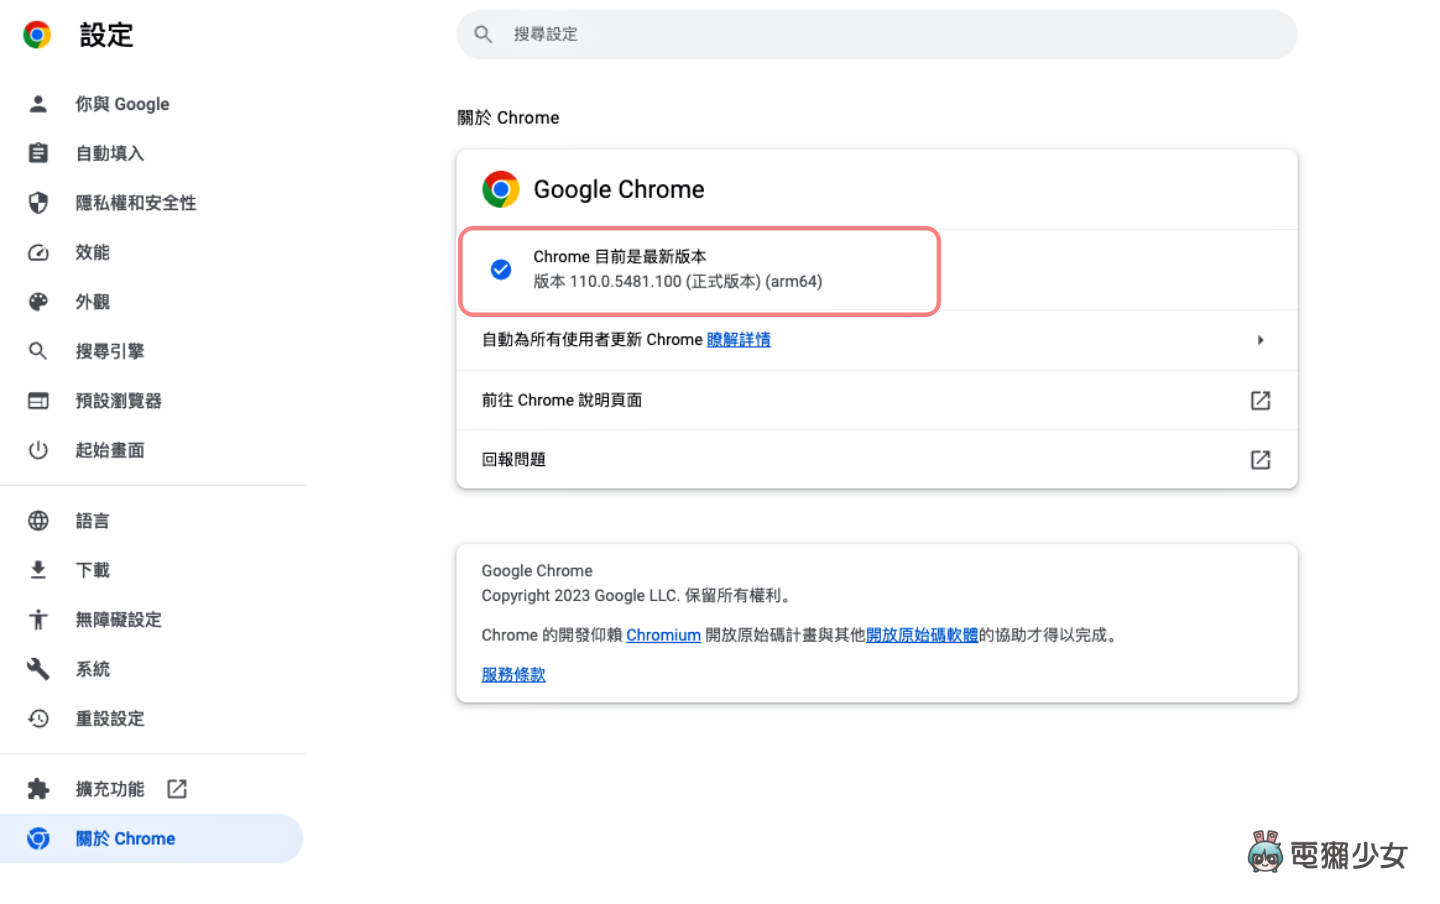Select the 語言 globe icon
The width and height of the screenshot is (1440, 904).
tap(38, 520)
